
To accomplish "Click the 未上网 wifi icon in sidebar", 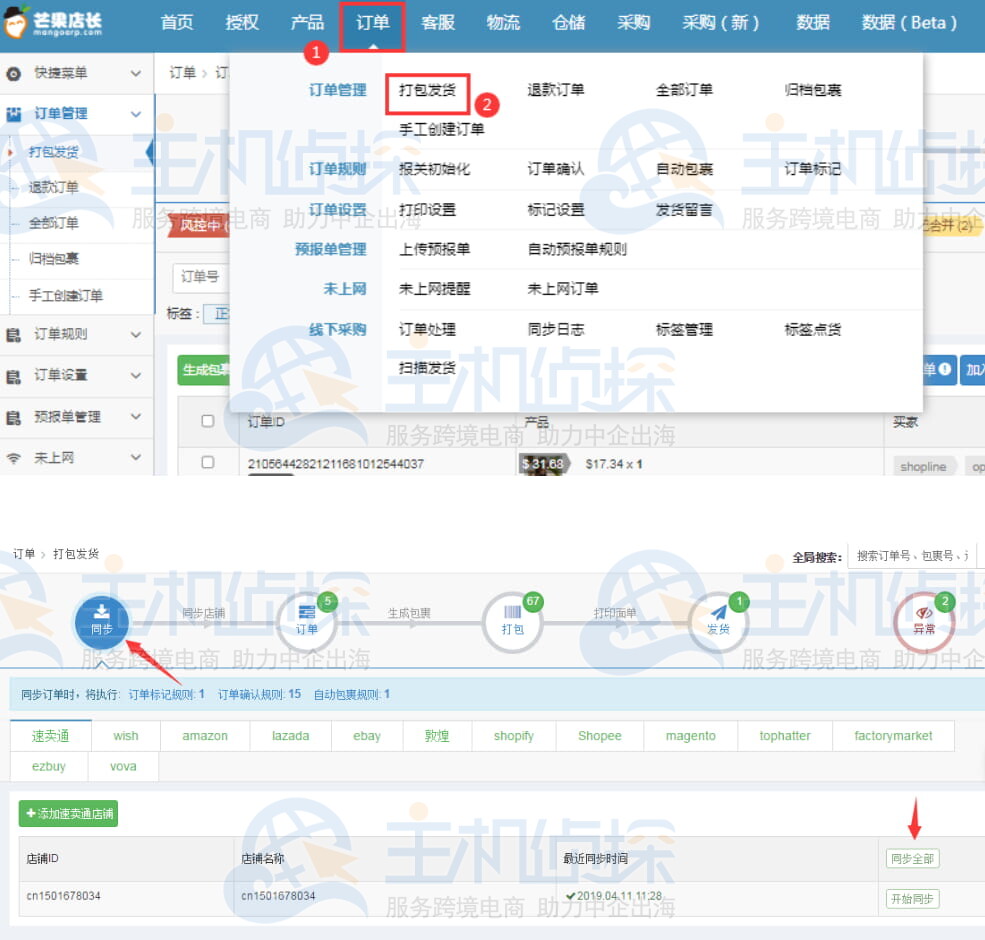I will tap(14, 458).
